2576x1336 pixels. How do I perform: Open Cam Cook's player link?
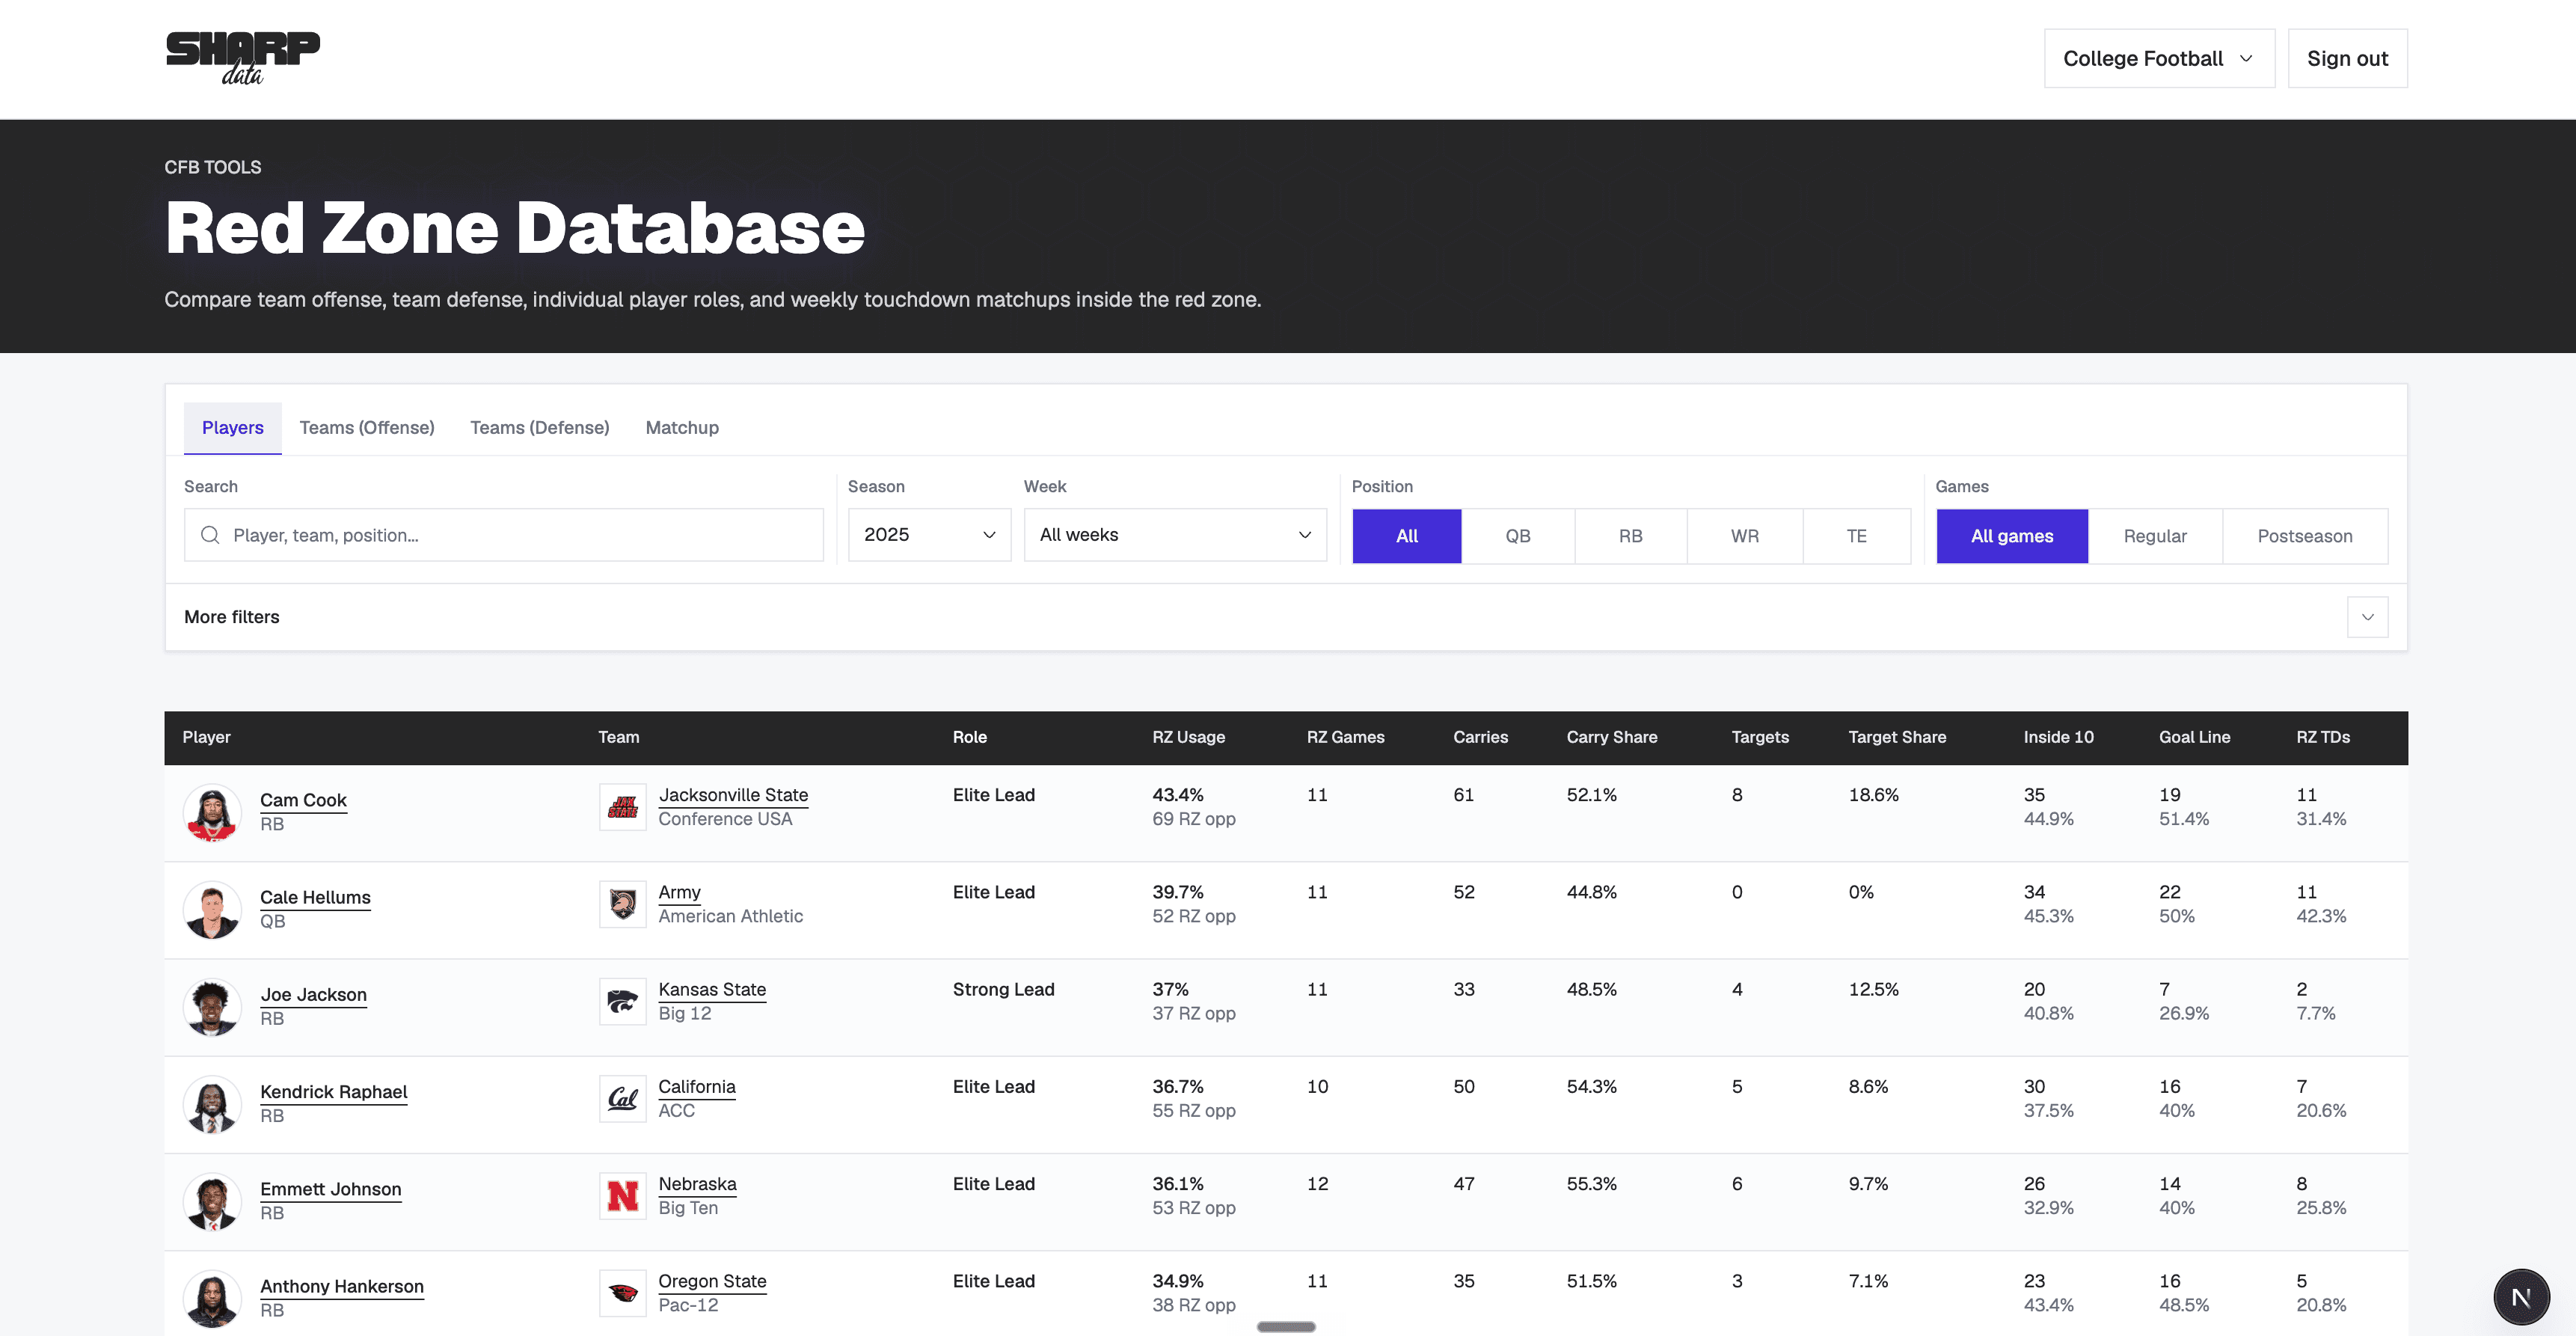pos(303,800)
